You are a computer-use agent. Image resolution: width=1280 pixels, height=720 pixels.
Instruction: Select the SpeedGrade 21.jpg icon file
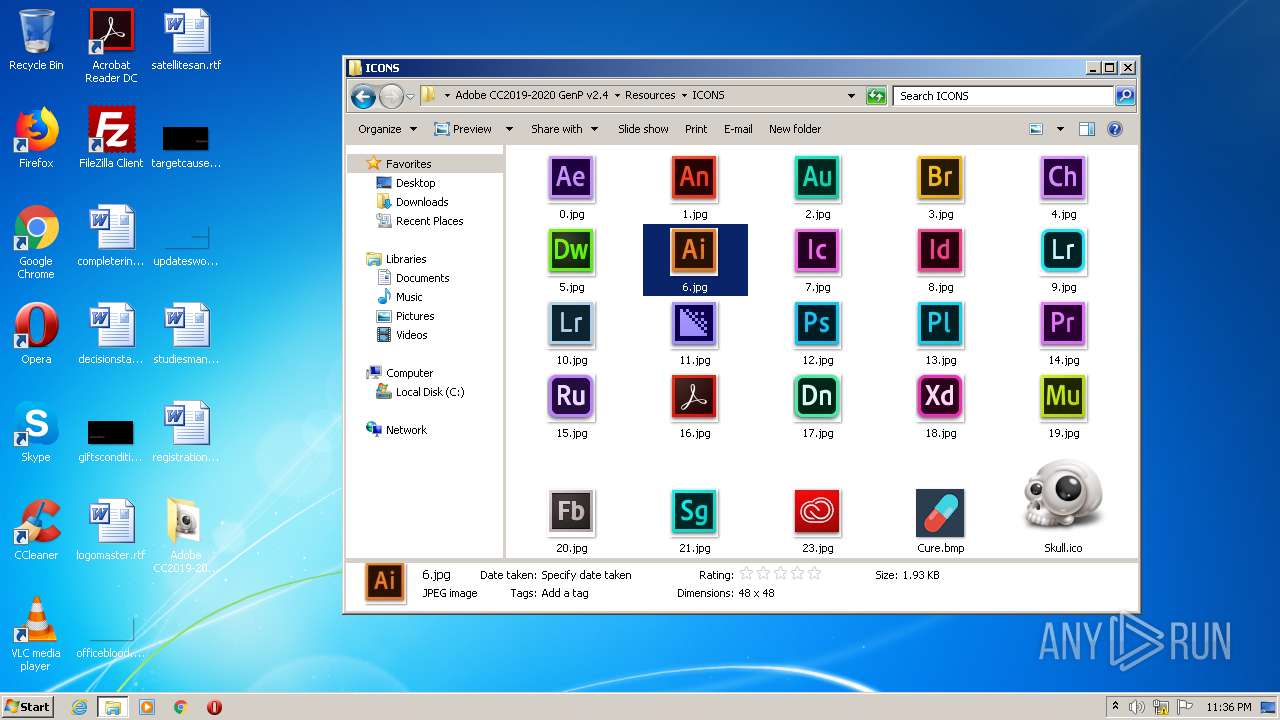click(x=694, y=512)
